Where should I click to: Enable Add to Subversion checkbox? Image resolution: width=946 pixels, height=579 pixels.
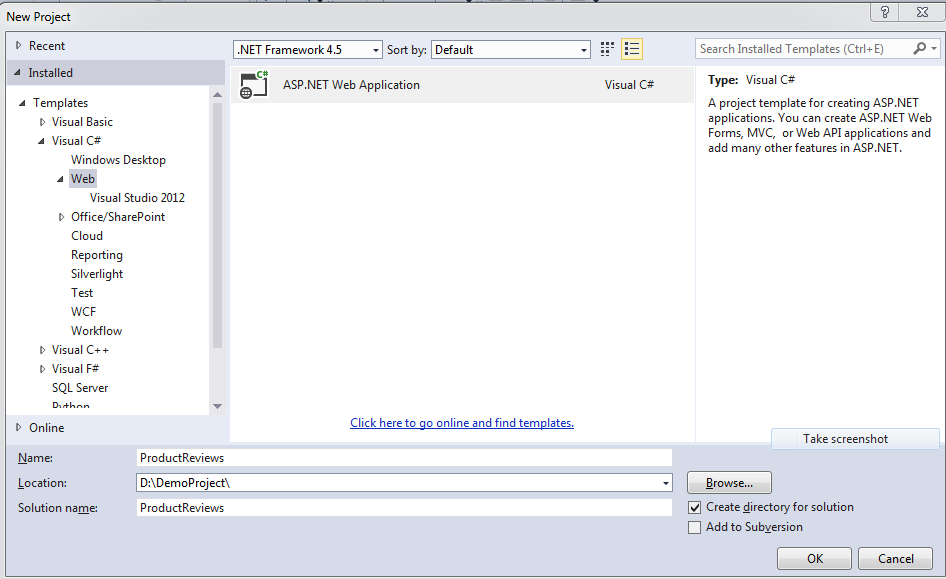(694, 527)
